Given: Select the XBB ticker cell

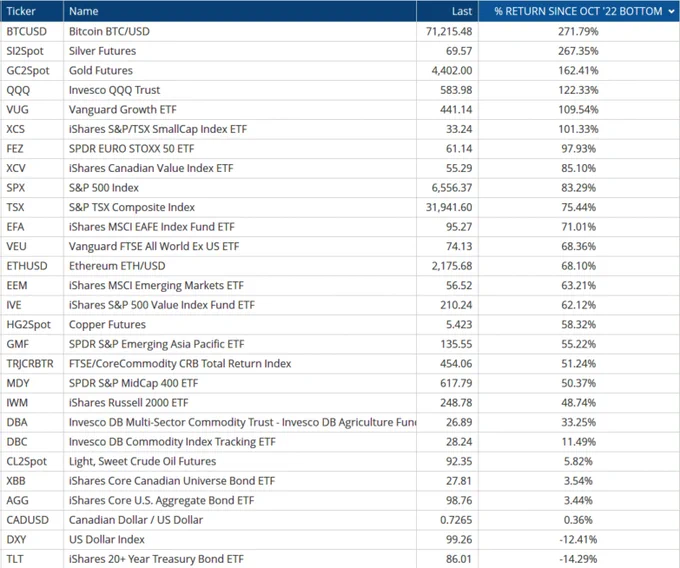Looking at the screenshot, I should (32, 481).
